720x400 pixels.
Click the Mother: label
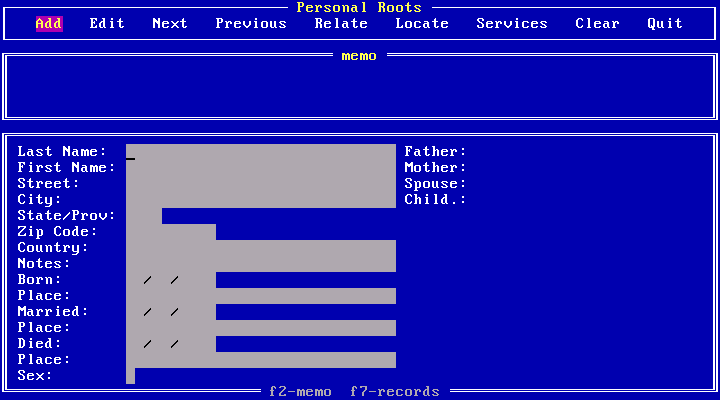435,168
